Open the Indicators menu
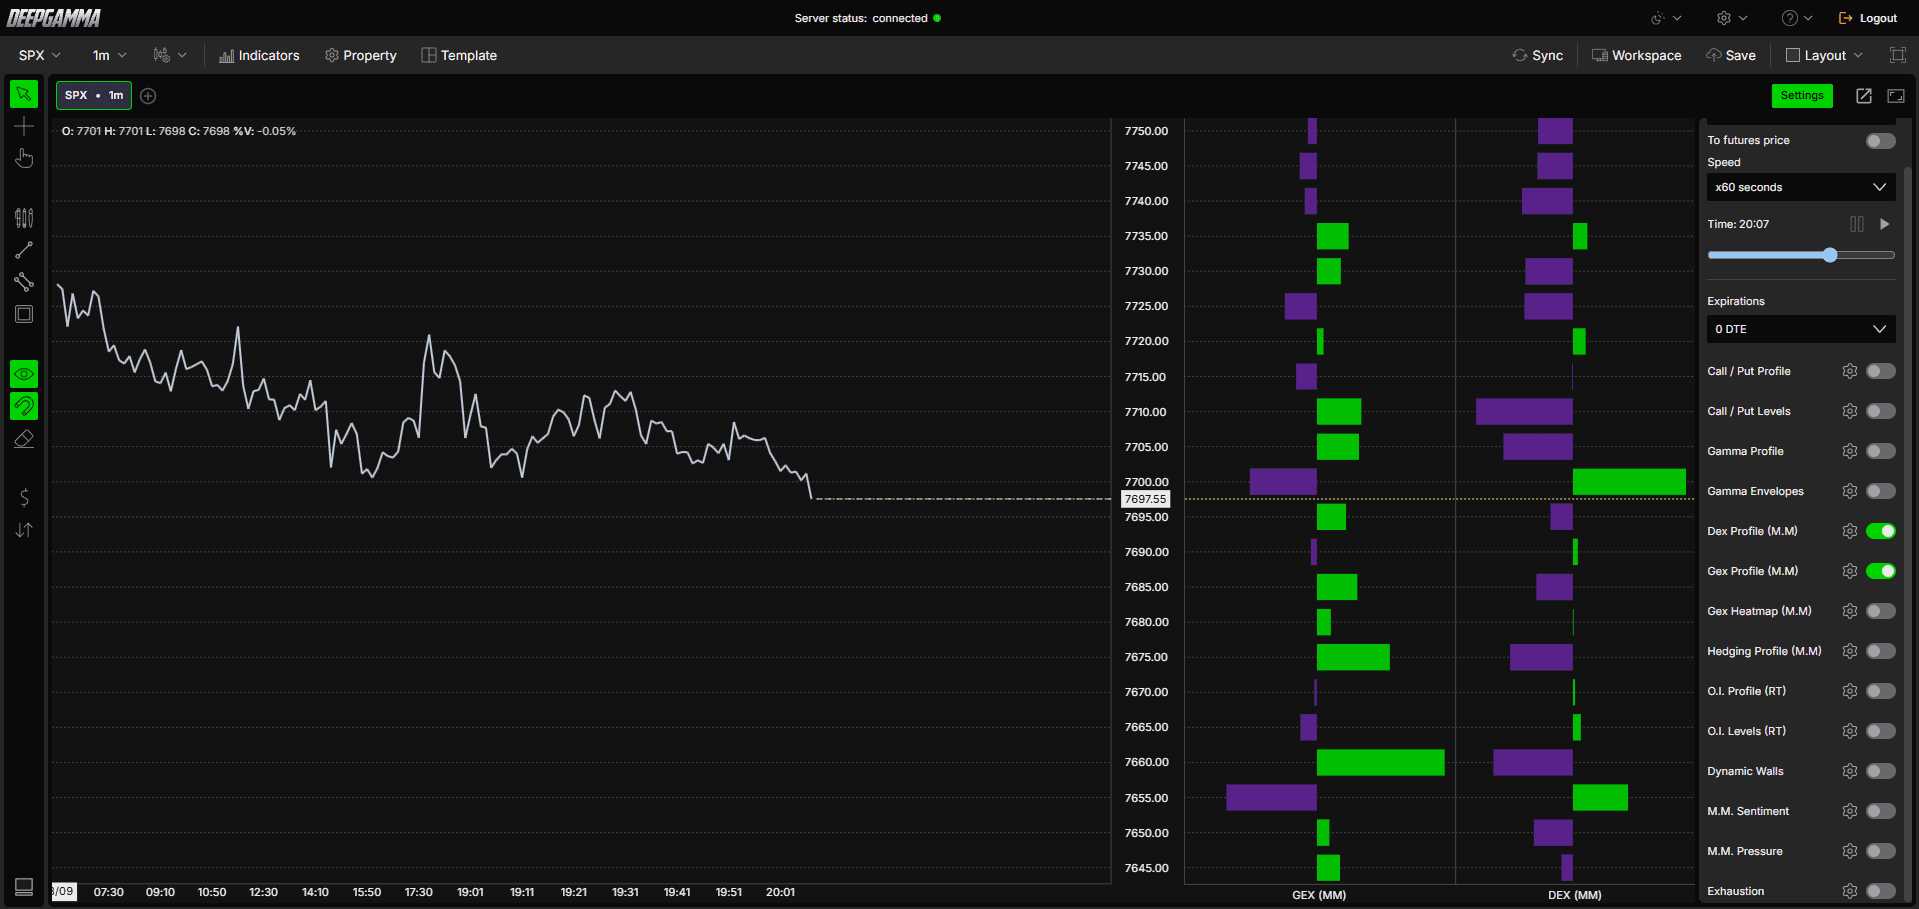 pos(259,55)
